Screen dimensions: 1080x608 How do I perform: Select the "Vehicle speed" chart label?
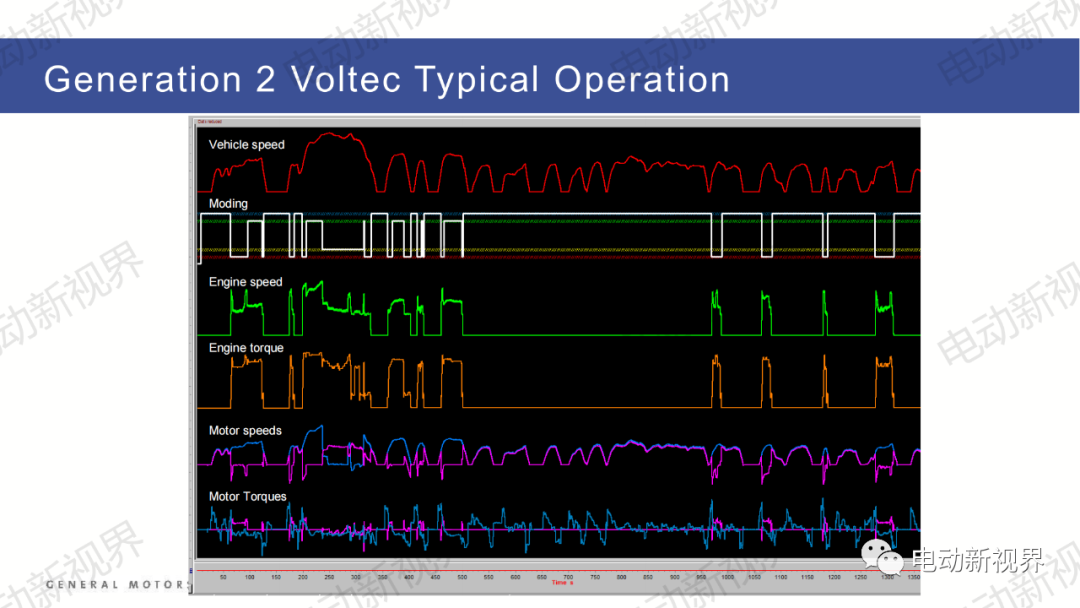[247, 145]
